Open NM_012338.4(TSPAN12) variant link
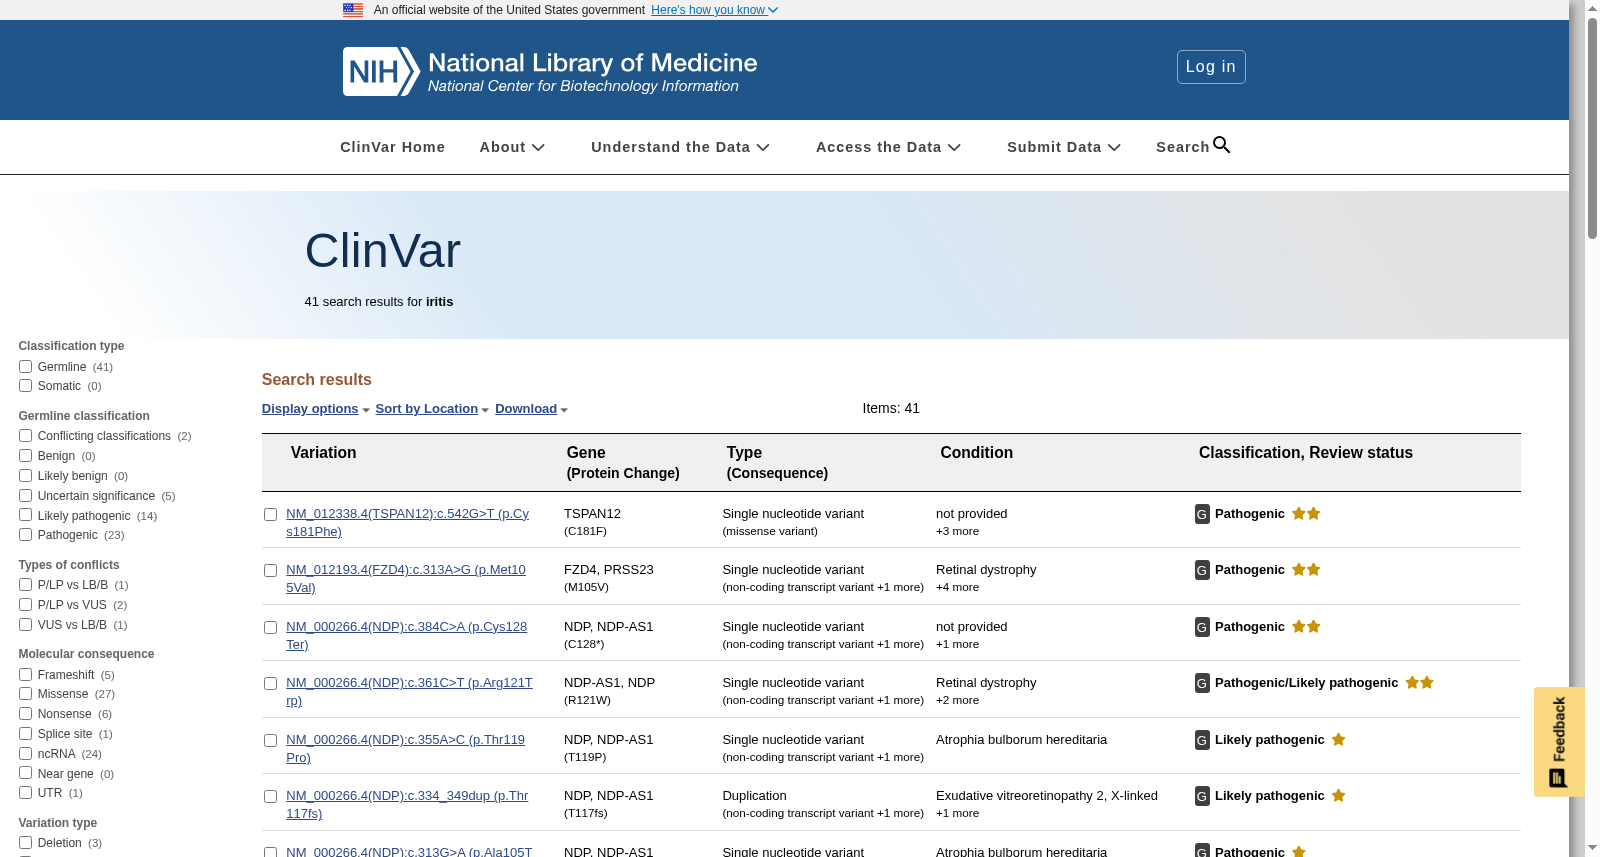Viewport: 1600px width, 857px height. coord(407,522)
